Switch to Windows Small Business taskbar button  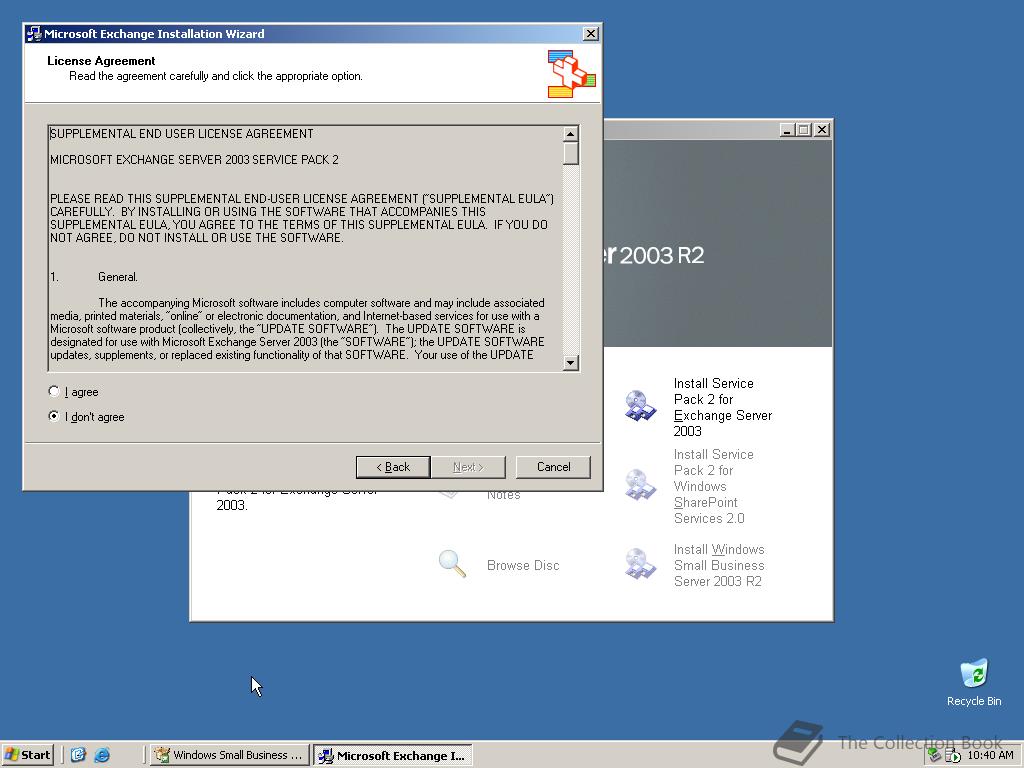230,755
